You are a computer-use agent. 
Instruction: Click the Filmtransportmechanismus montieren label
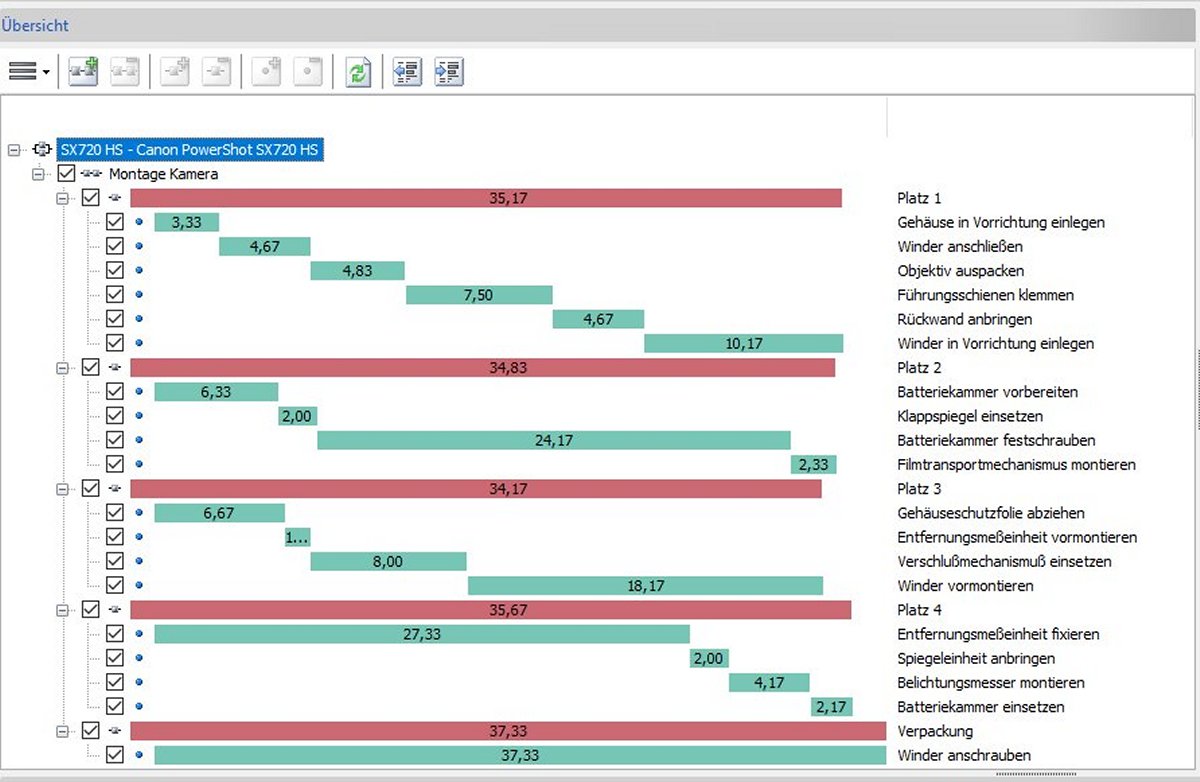click(x=1016, y=465)
